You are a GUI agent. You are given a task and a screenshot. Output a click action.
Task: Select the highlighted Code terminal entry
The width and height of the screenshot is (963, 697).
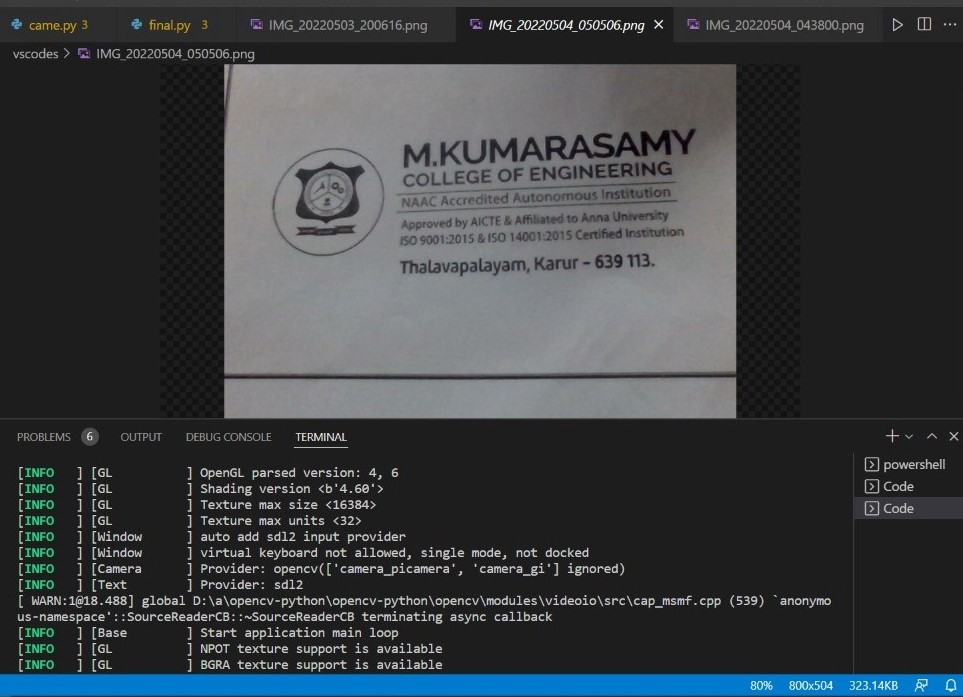(908, 508)
